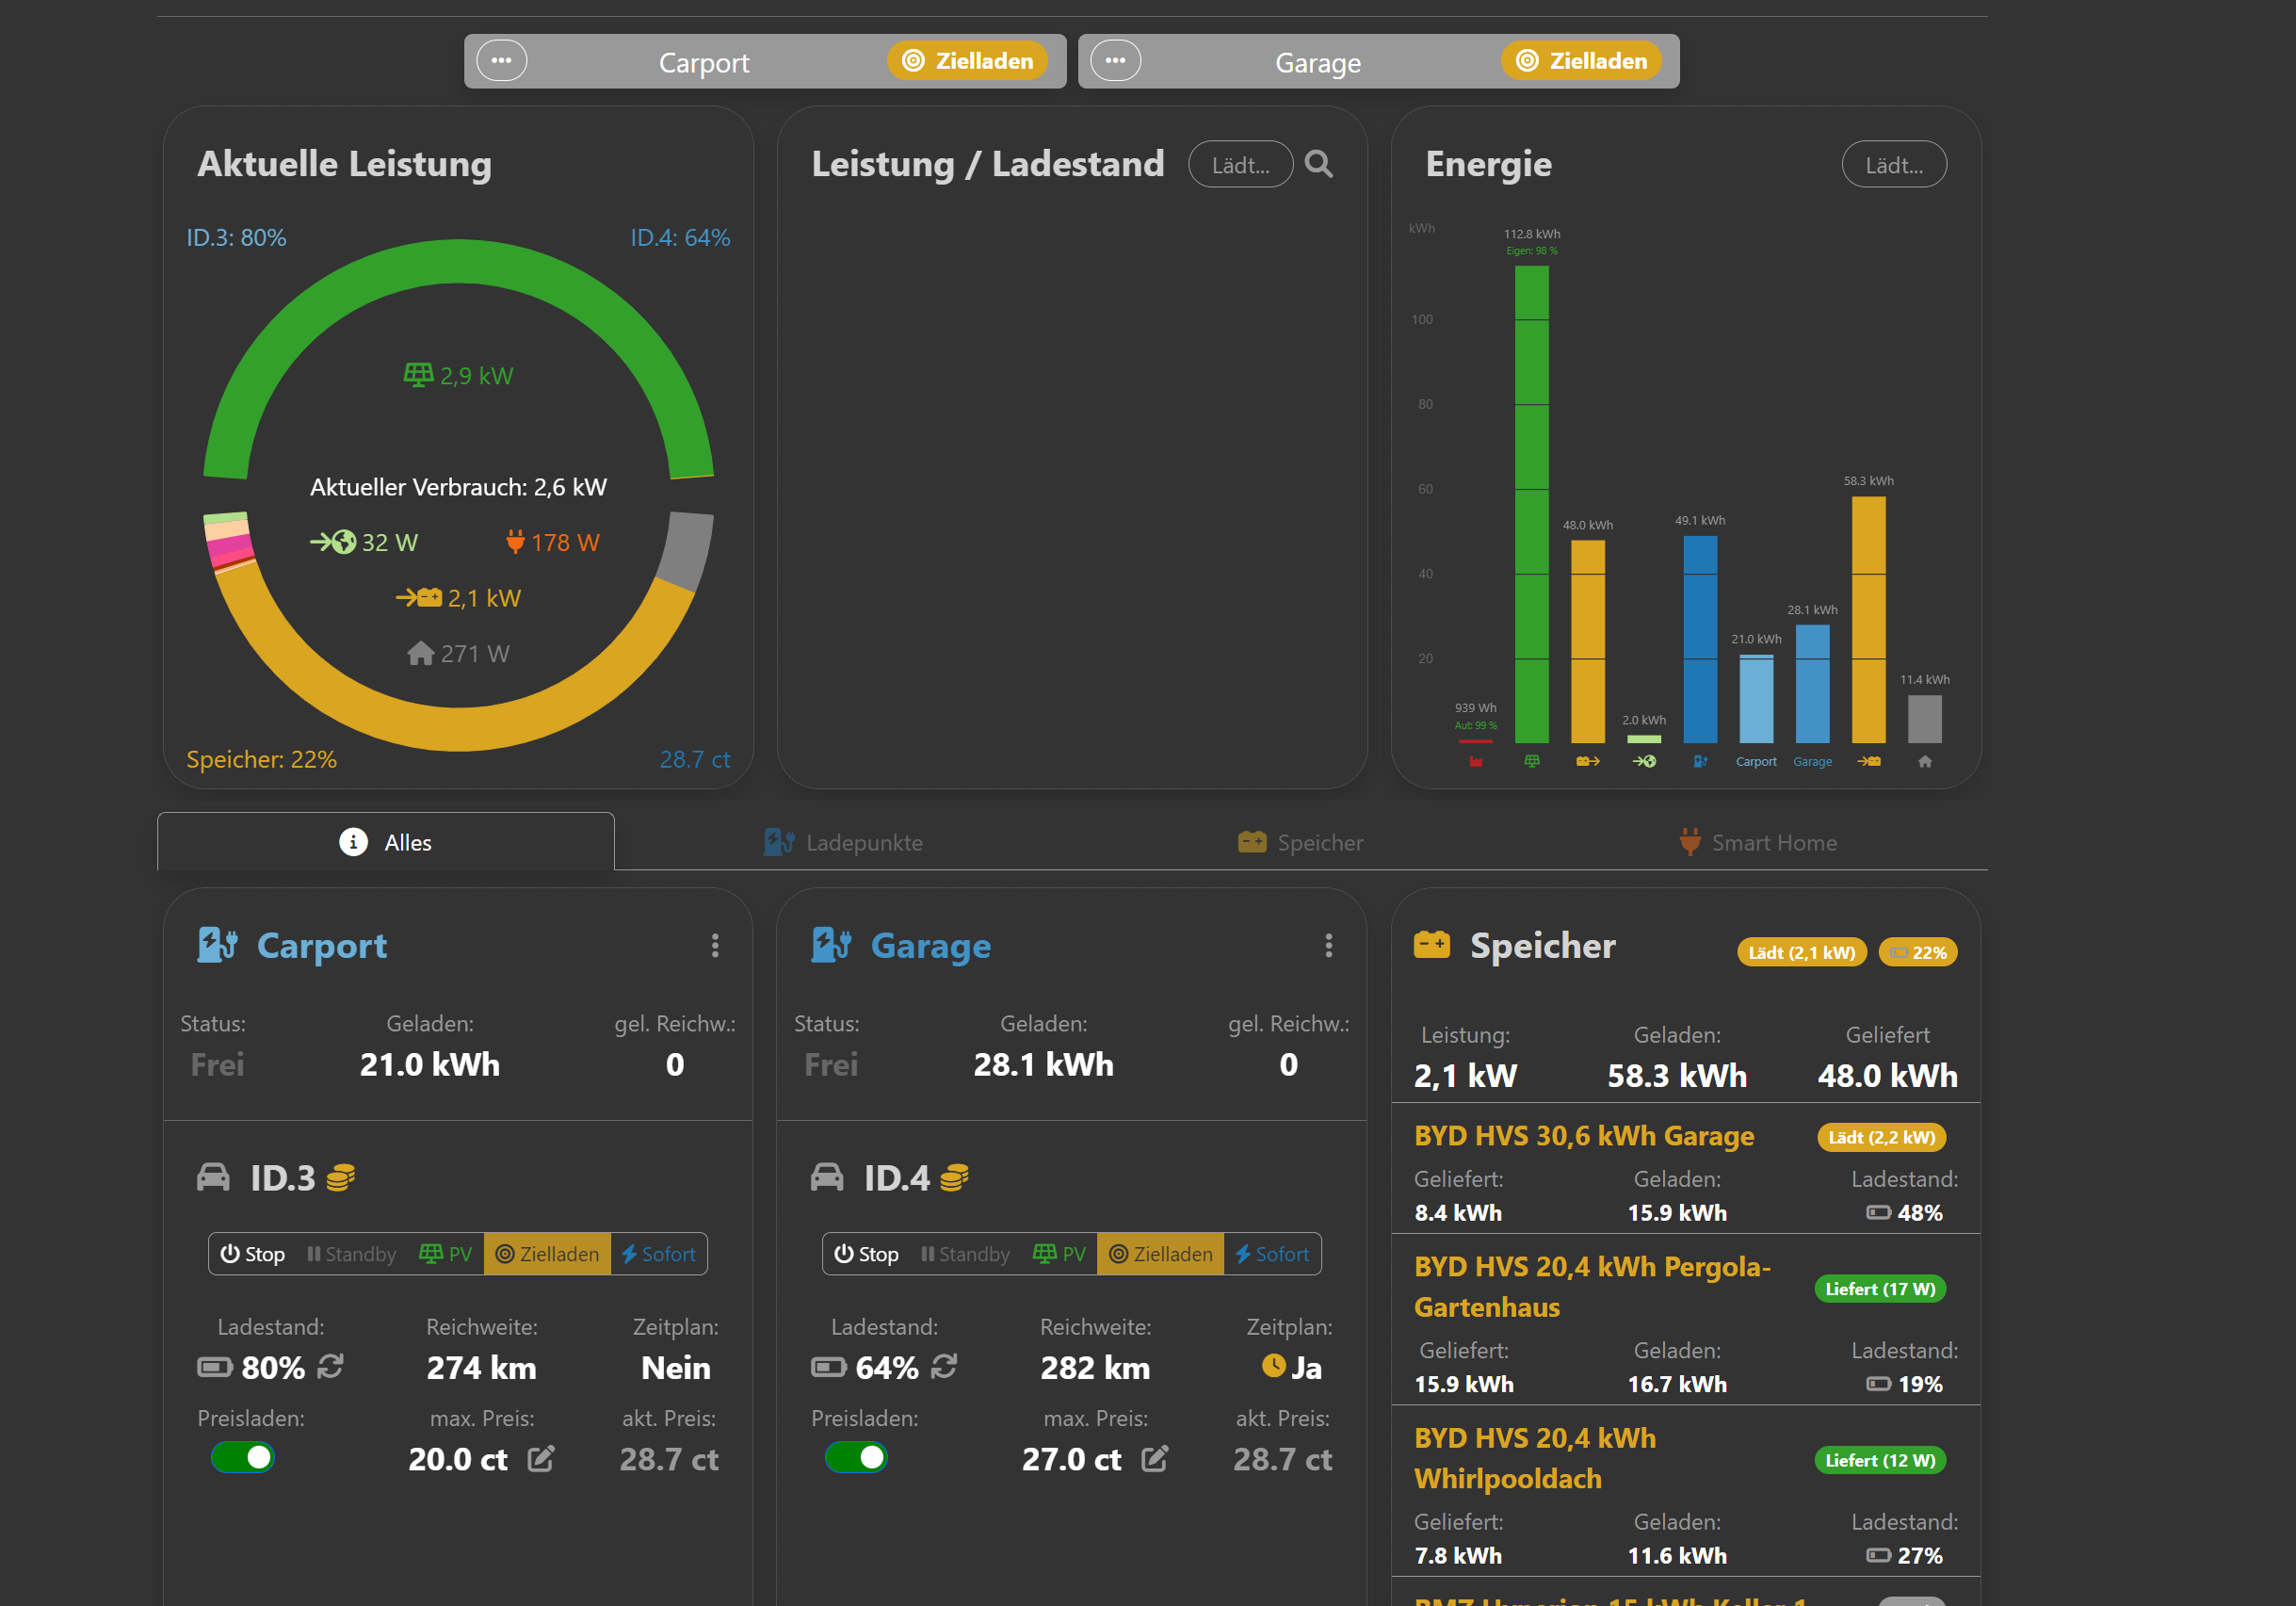Click the car icon beside ID.4
This screenshot has width=2296, height=1606.
pos(827,1178)
